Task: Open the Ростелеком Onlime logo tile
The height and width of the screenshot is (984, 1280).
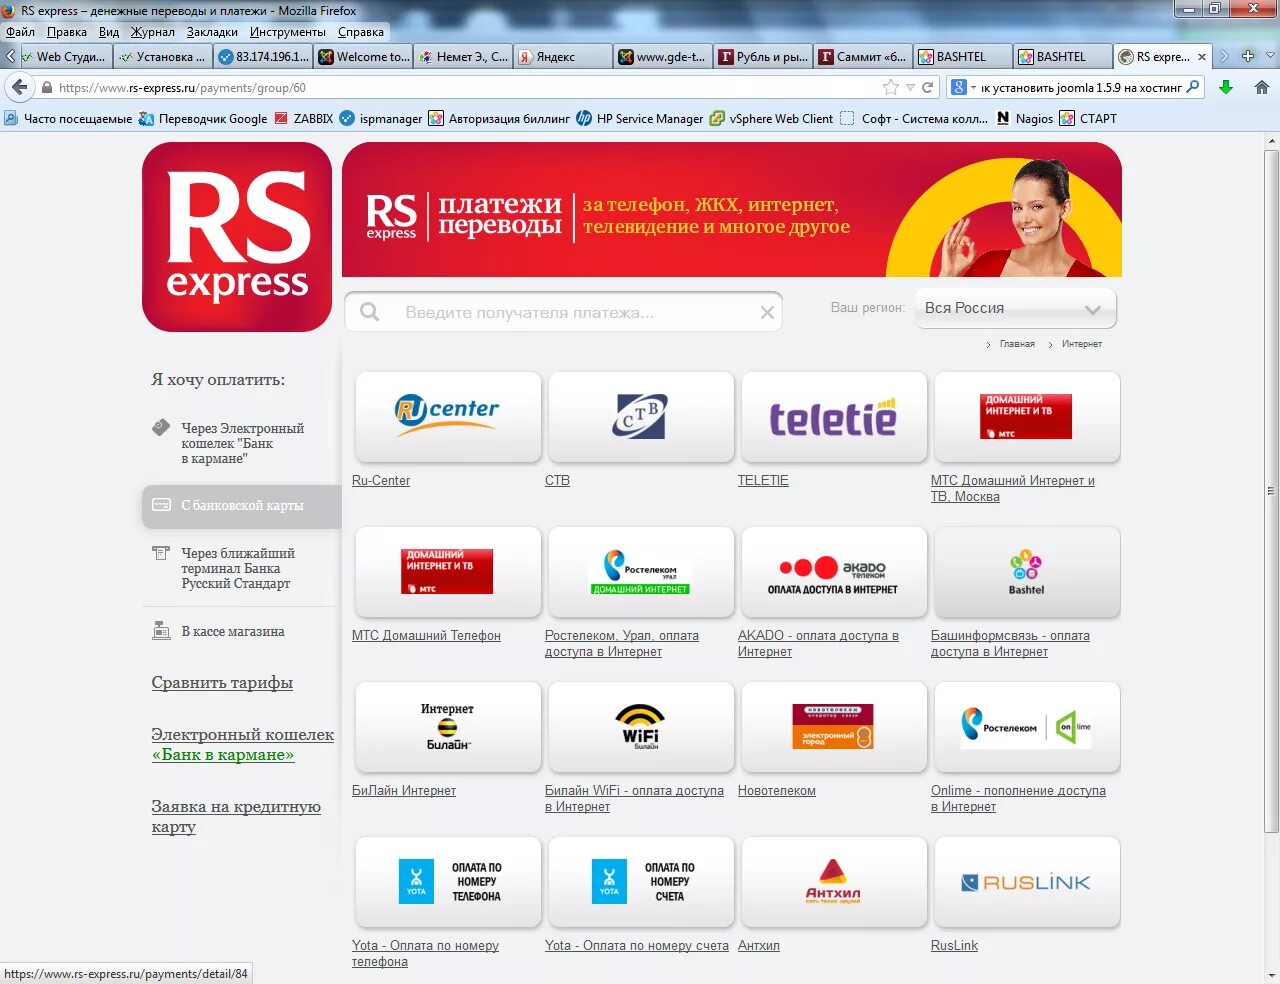Action: [x=1027, y=727]
